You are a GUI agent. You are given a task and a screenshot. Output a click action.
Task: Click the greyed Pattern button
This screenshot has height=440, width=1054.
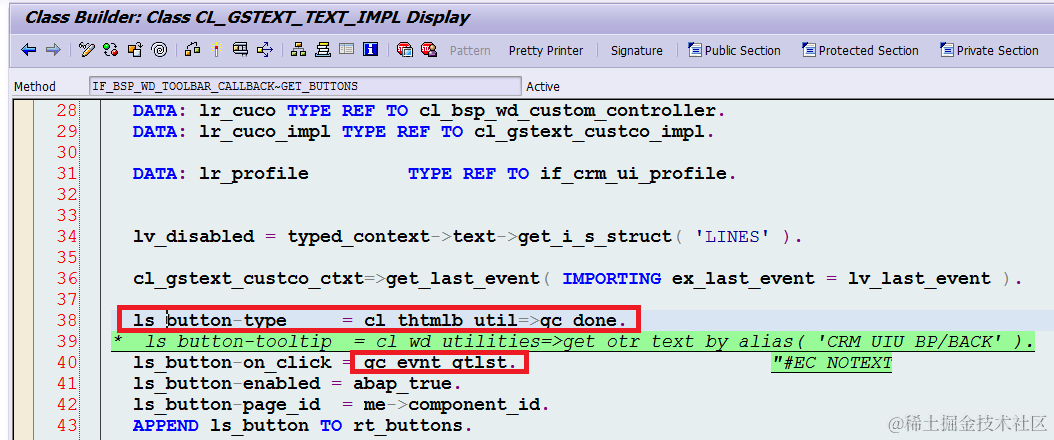(x=470, y=50)
